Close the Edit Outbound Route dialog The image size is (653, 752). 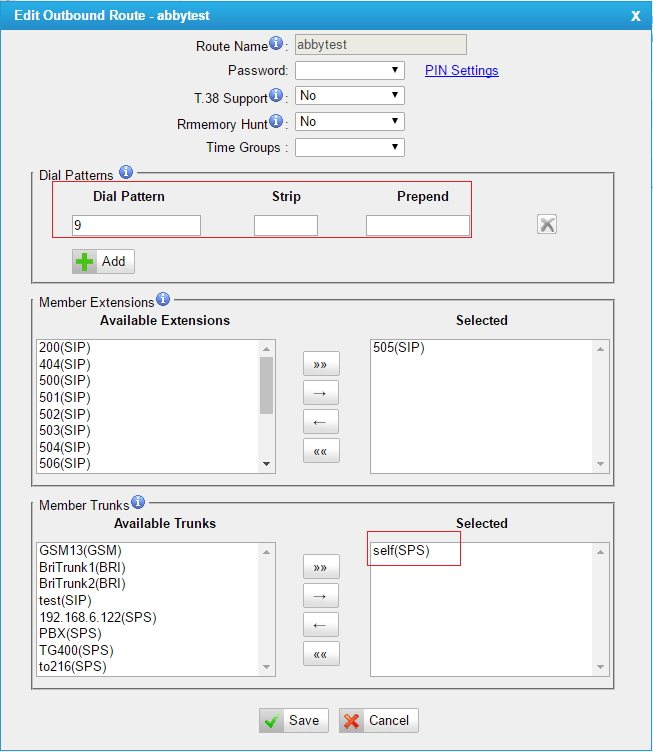click(x=636, y=16)
